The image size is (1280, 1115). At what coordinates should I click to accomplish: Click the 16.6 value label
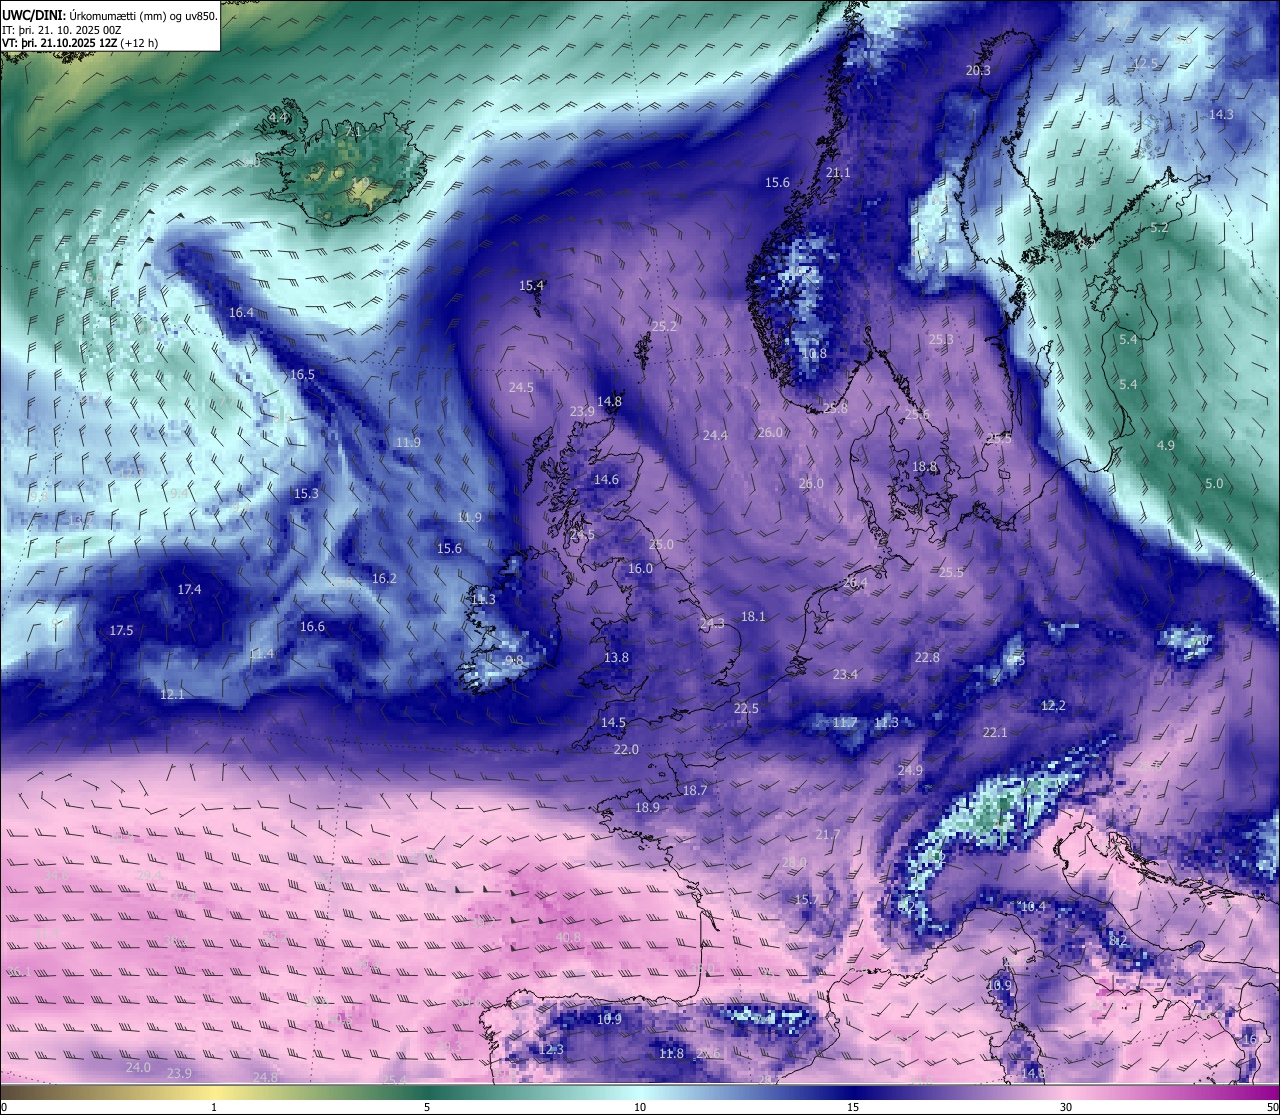[x=312, y=627]
